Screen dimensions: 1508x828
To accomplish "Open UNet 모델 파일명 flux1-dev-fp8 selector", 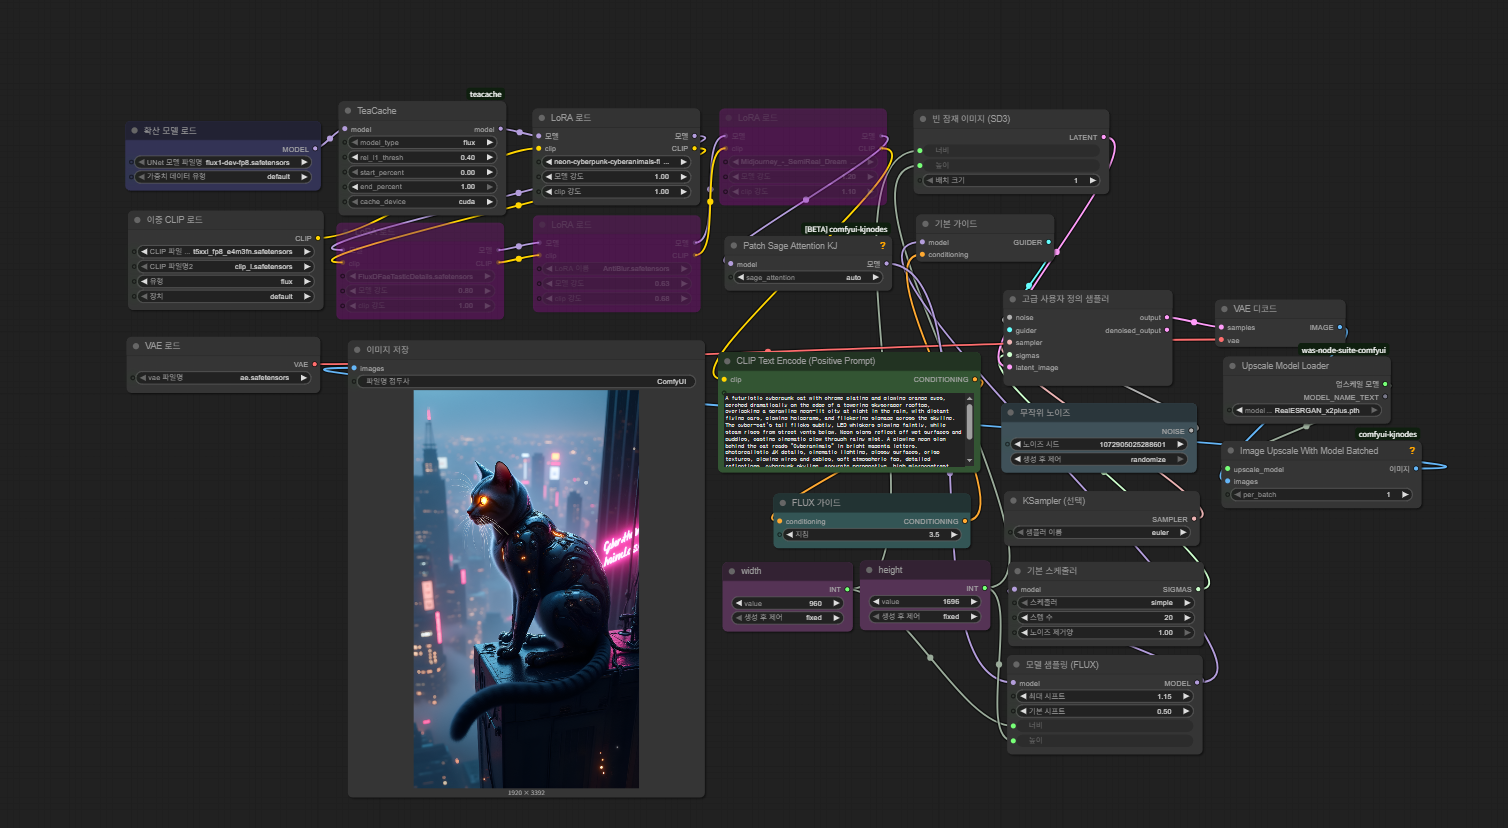I will pyautogui.click(x=223, y=162).
